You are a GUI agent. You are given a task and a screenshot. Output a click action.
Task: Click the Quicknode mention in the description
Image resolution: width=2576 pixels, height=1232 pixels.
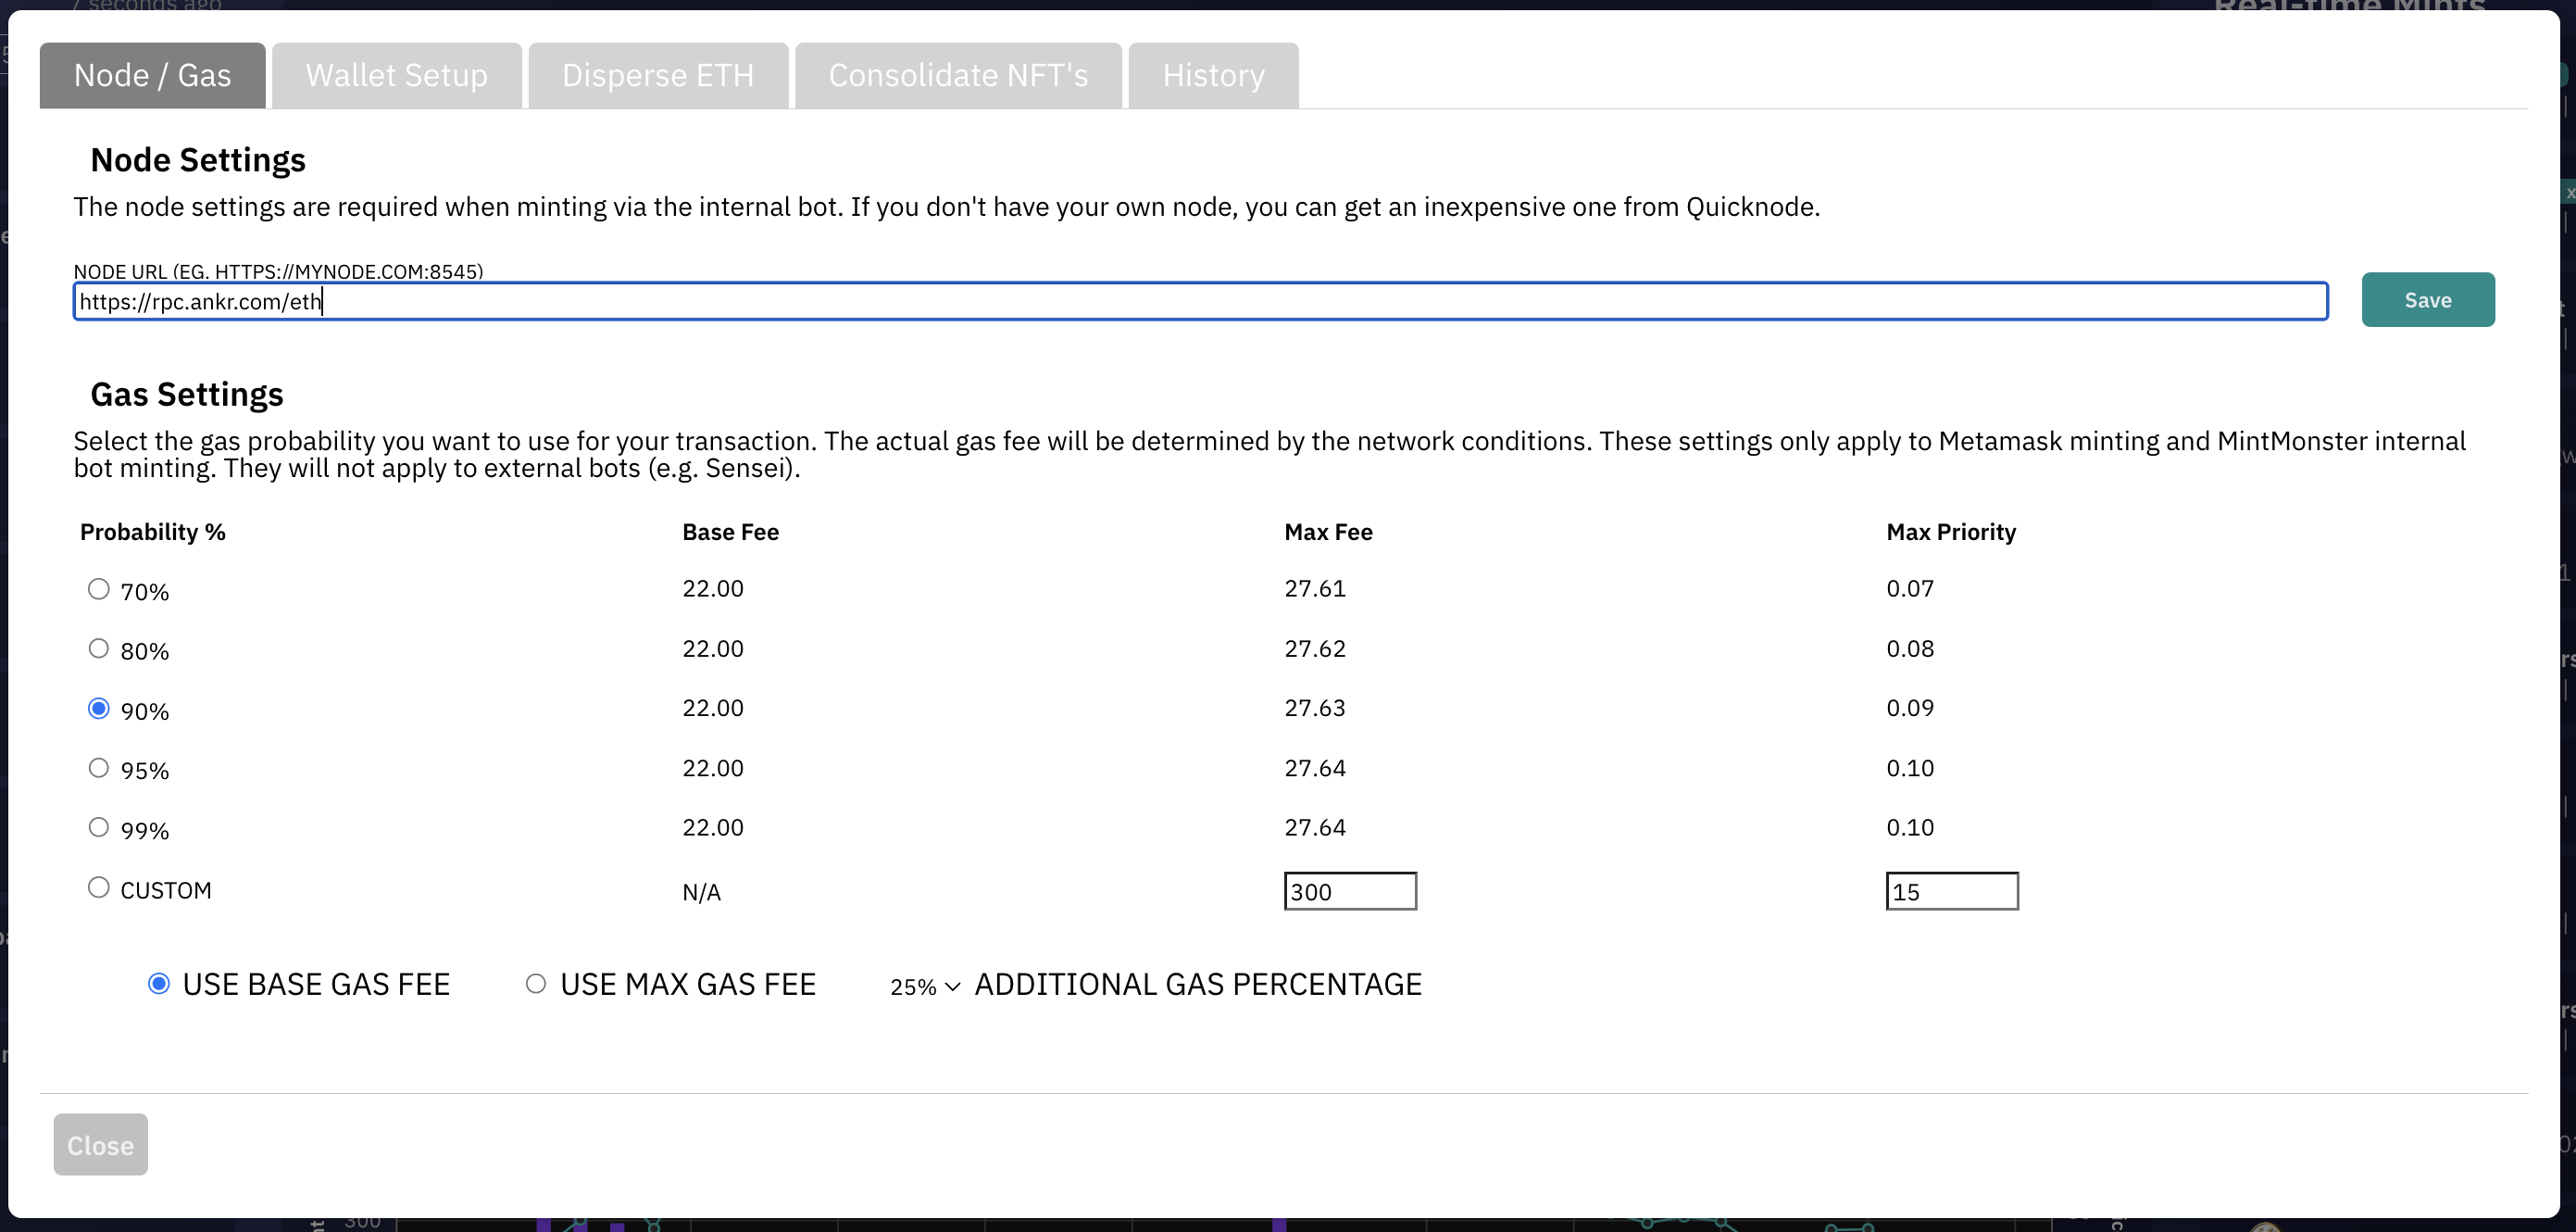click(x=1751, y=207)
